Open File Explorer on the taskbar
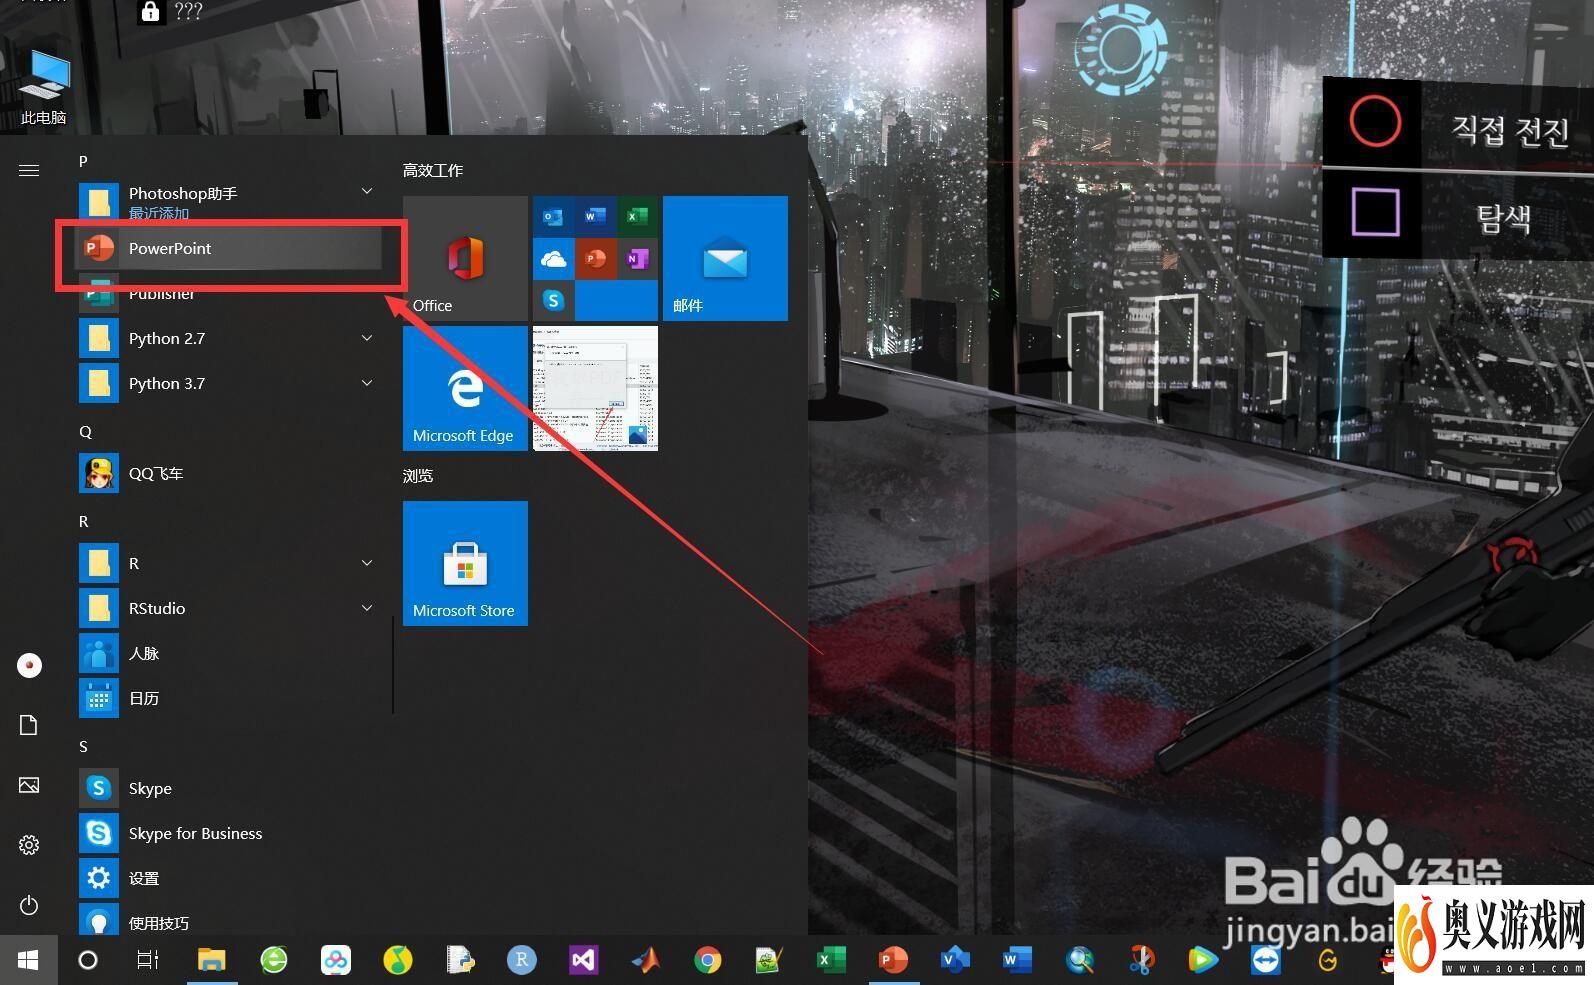The image size is (1594, 985). (211, 960)
